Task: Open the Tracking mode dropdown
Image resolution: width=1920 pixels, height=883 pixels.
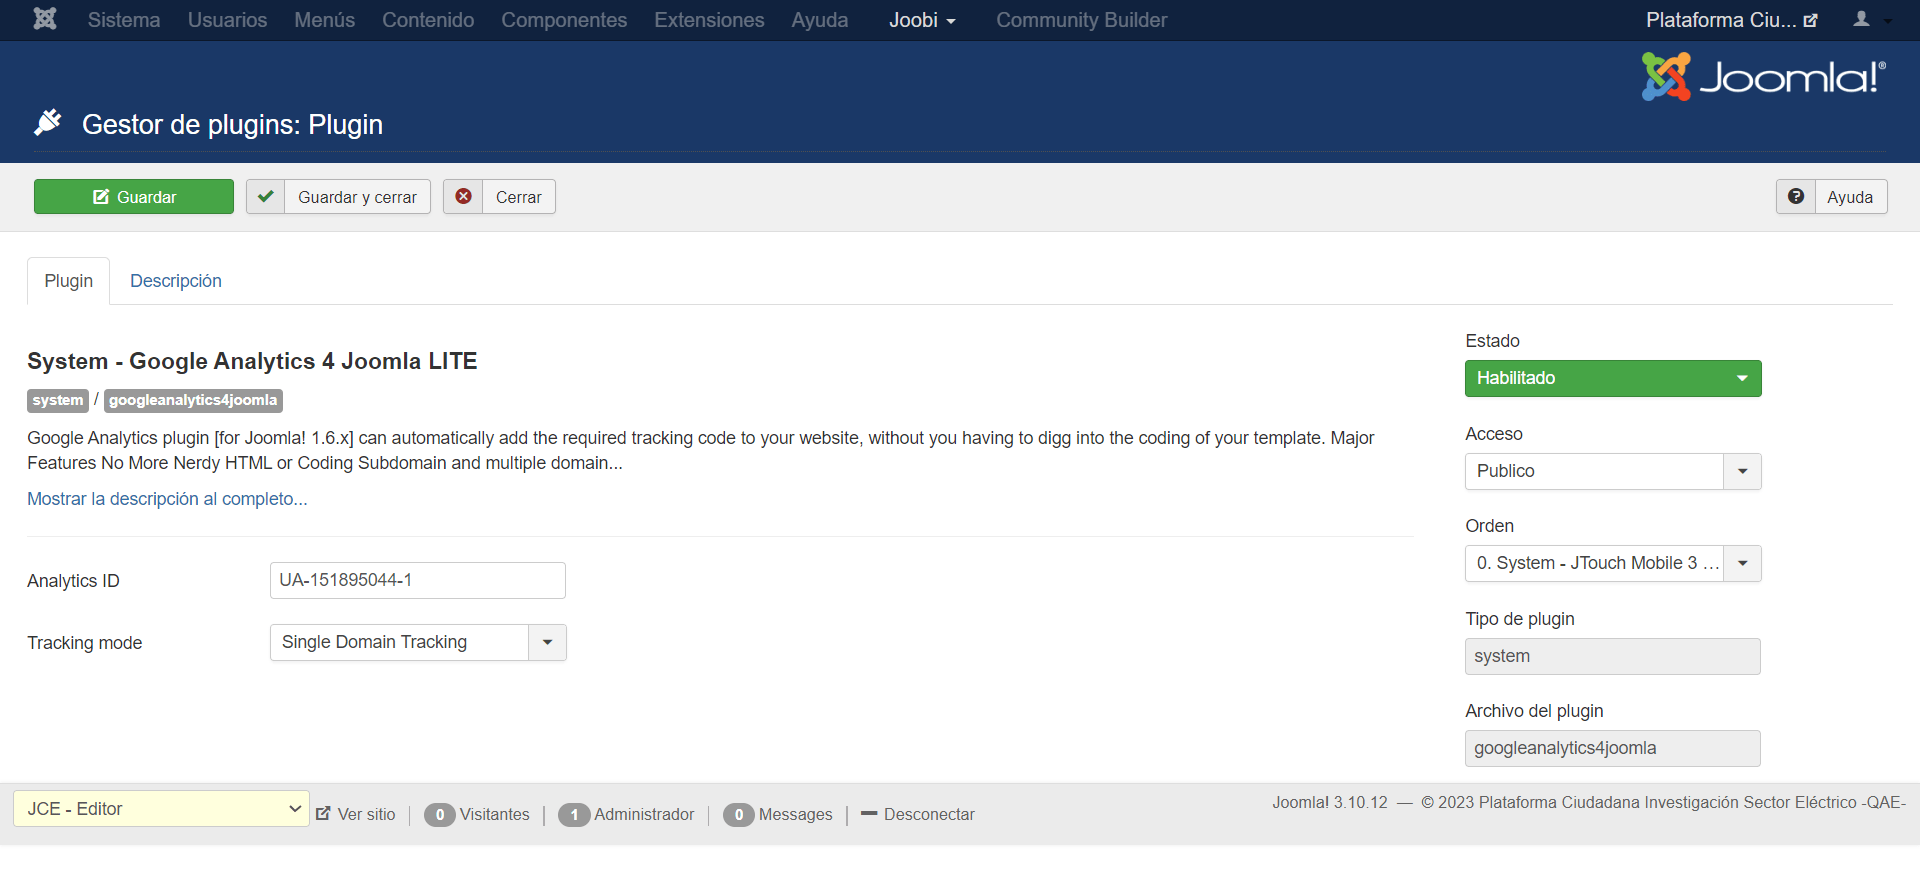Action: pos(418,643)
